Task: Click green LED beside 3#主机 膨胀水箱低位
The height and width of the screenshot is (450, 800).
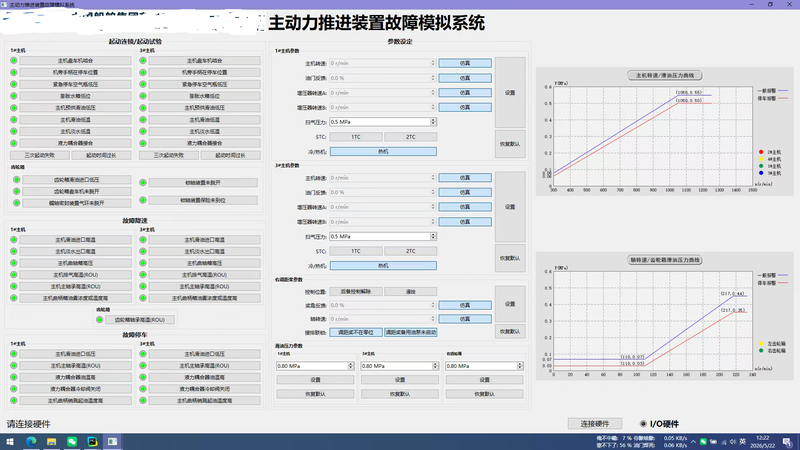Action: point(143,96)
